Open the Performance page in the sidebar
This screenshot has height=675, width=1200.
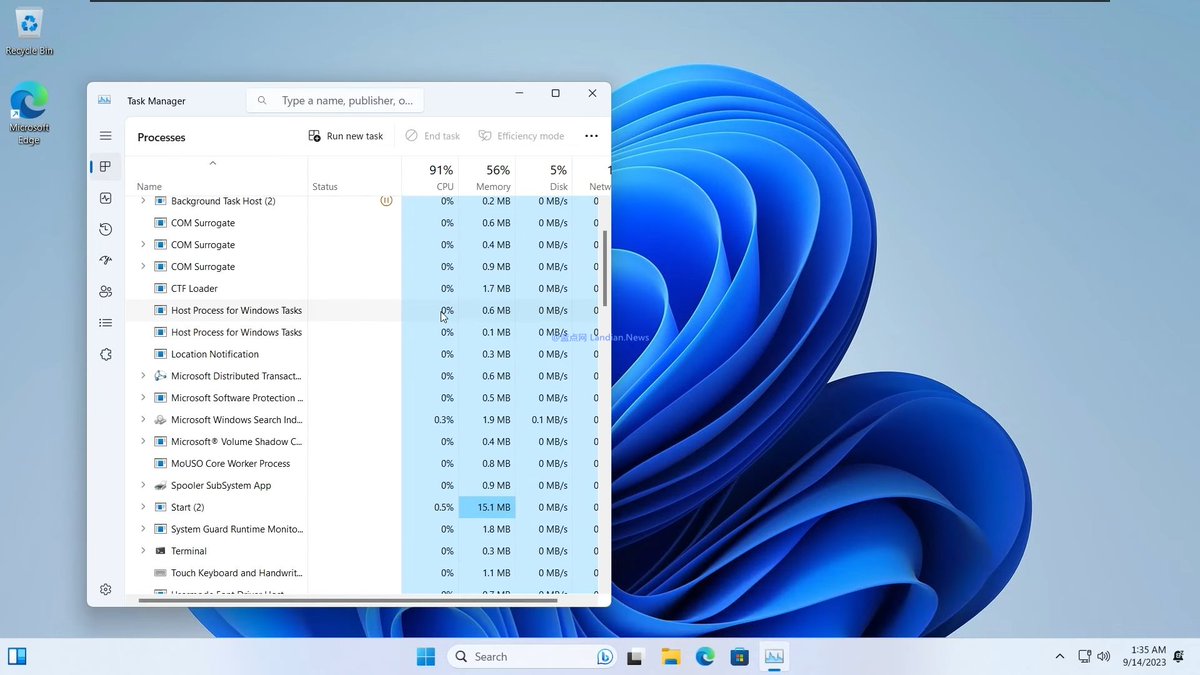[105, 198]
